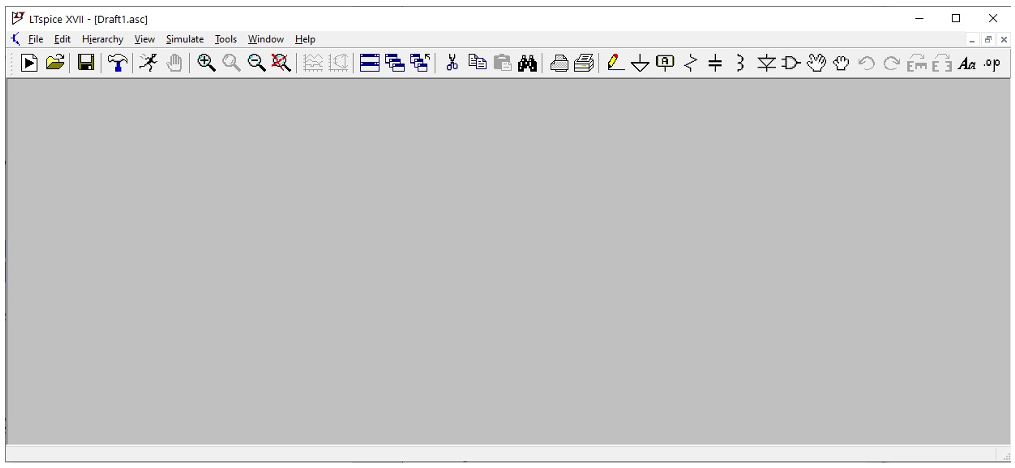Open the Tools menu
This screenshot has width=1015, height=468.
point(225,39)
